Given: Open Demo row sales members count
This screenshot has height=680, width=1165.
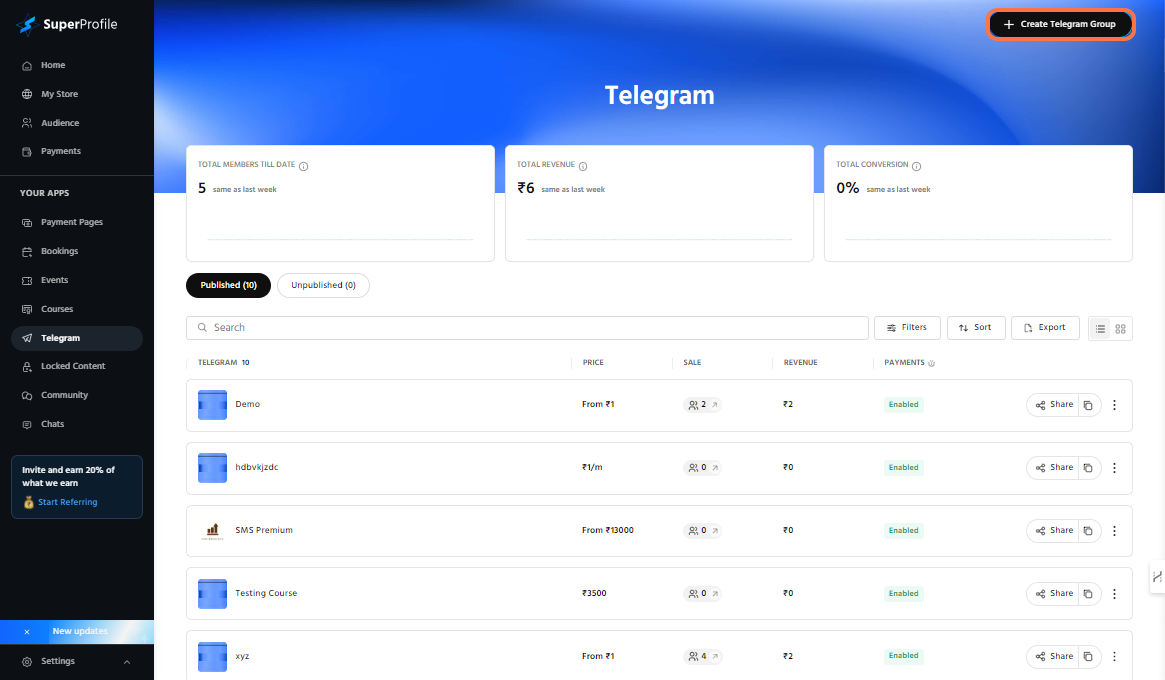Looking at the screenshot, I should pyautogui.click(x=701, y=405).
